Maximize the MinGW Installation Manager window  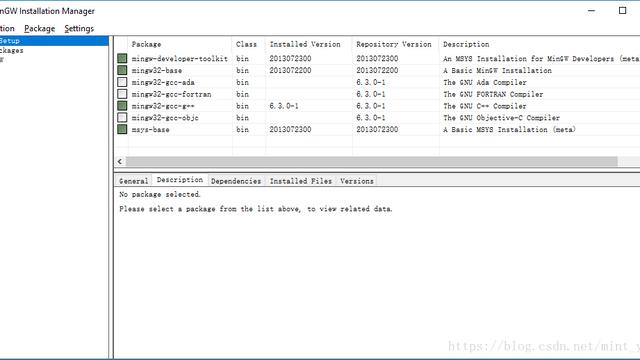click(x=622, y=11)
